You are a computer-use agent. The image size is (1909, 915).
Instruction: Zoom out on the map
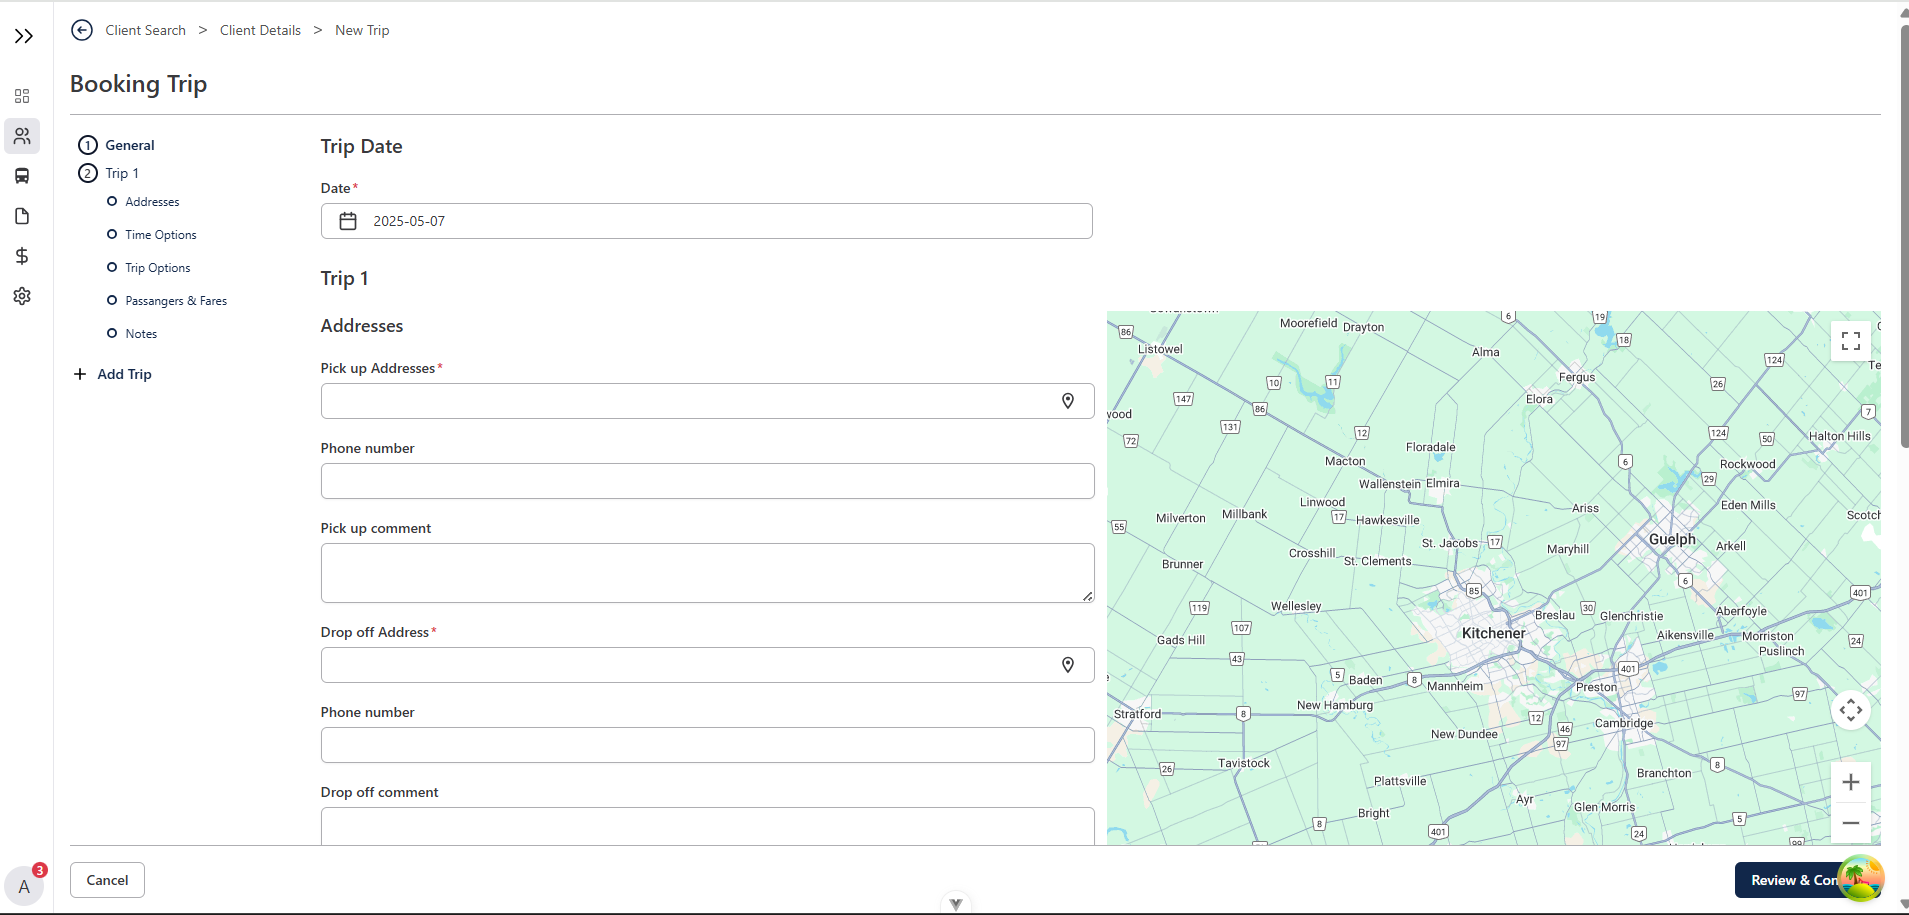[1850, 823]
